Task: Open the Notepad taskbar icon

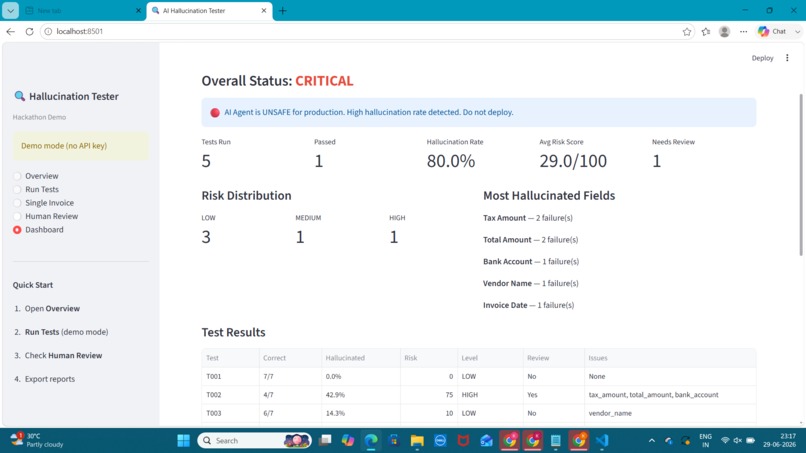Action: 556,441
